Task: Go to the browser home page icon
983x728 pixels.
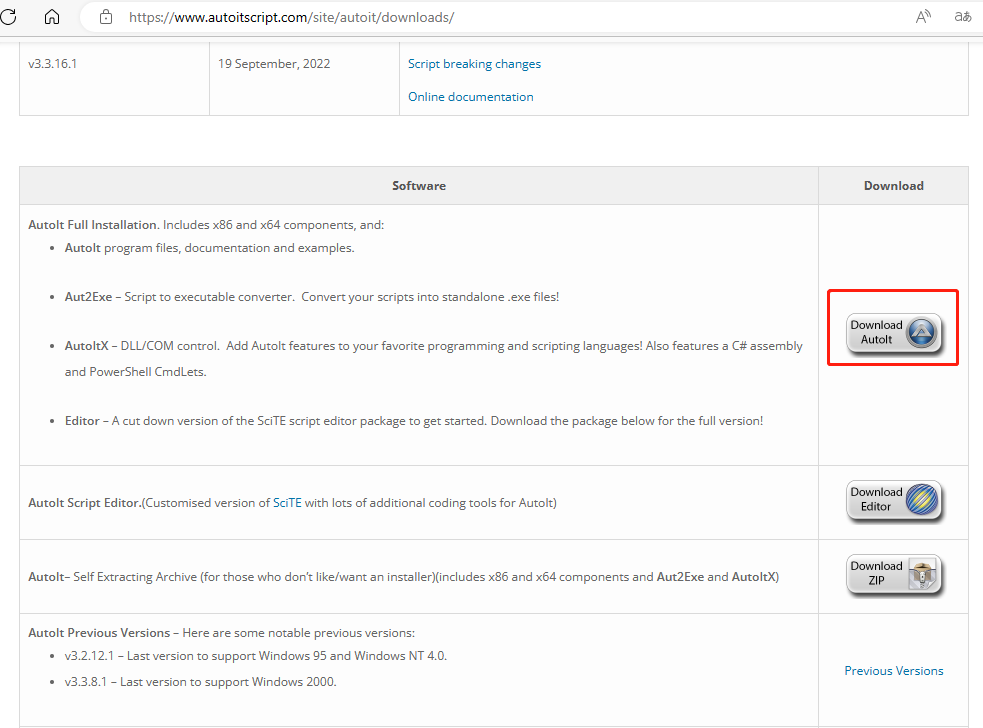Action: coord(52,17)
